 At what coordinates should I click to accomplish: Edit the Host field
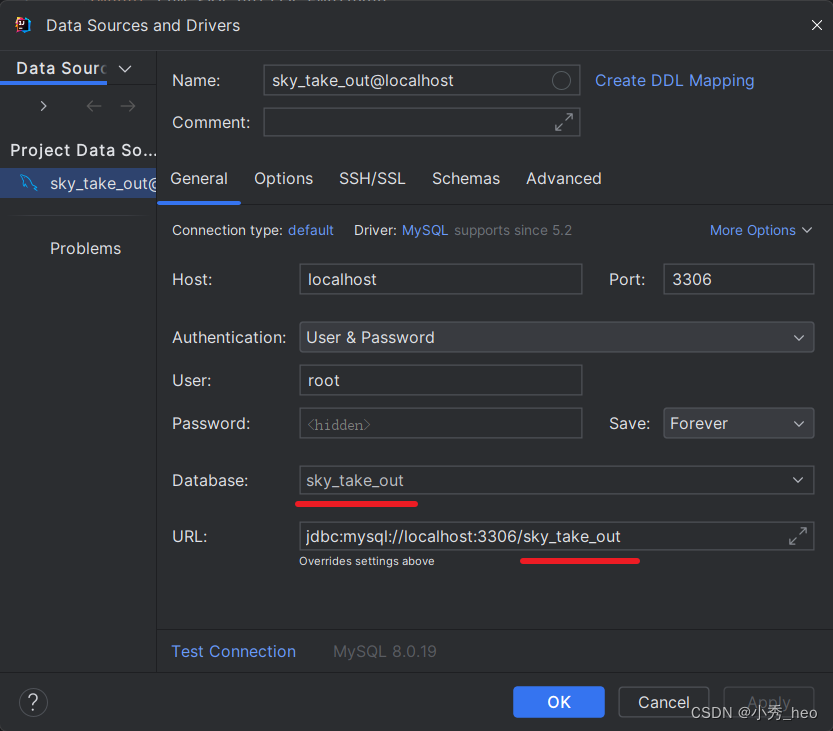441,279
